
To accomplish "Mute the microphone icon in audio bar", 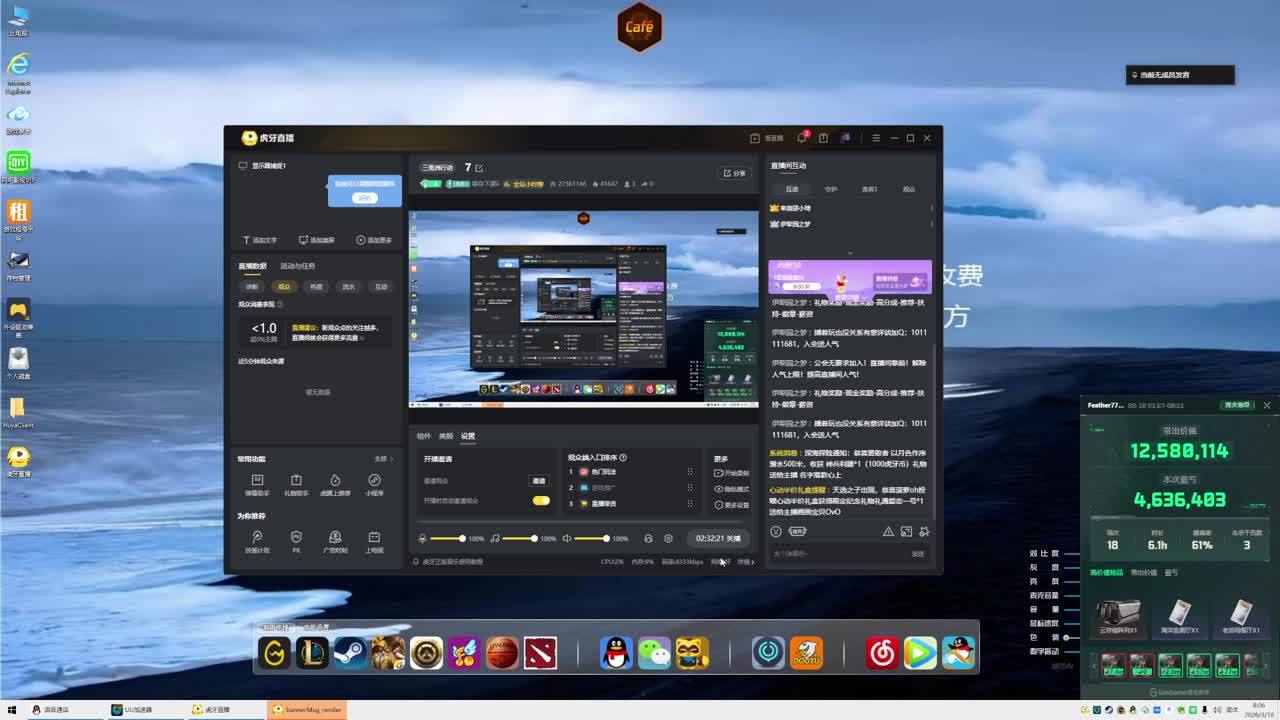I will (423, 539).
